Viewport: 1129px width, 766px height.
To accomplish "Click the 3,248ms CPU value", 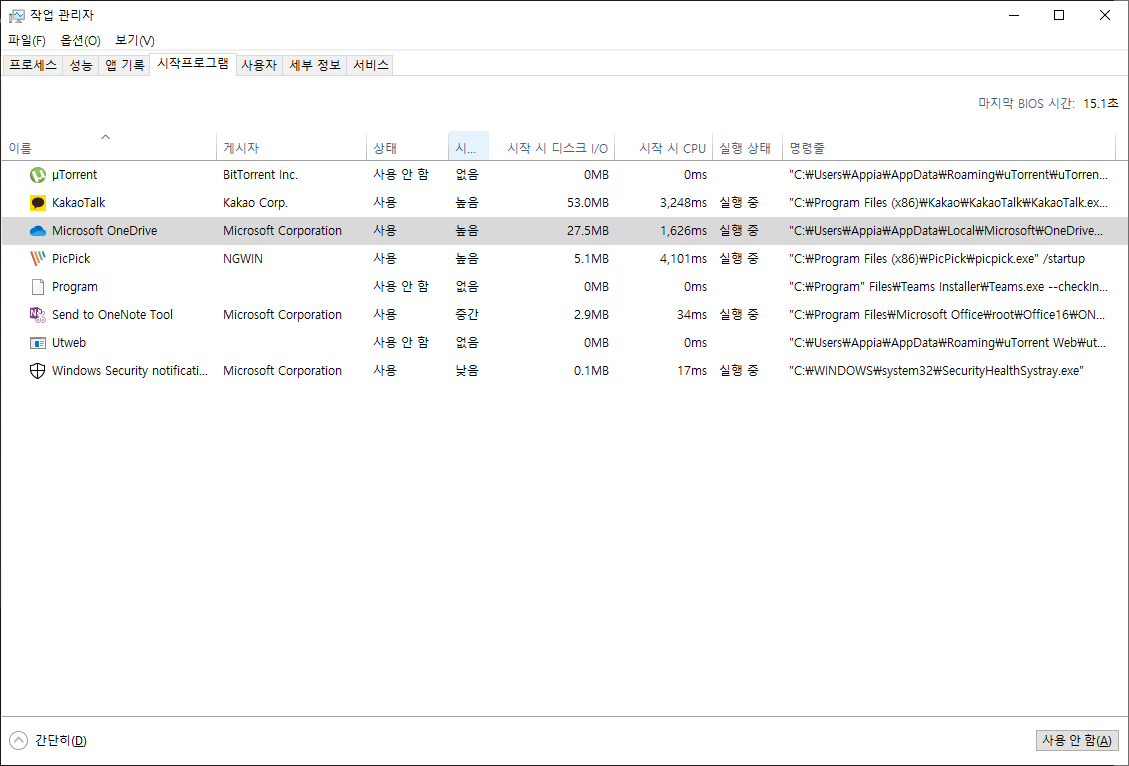I will (x=683, y=203).
